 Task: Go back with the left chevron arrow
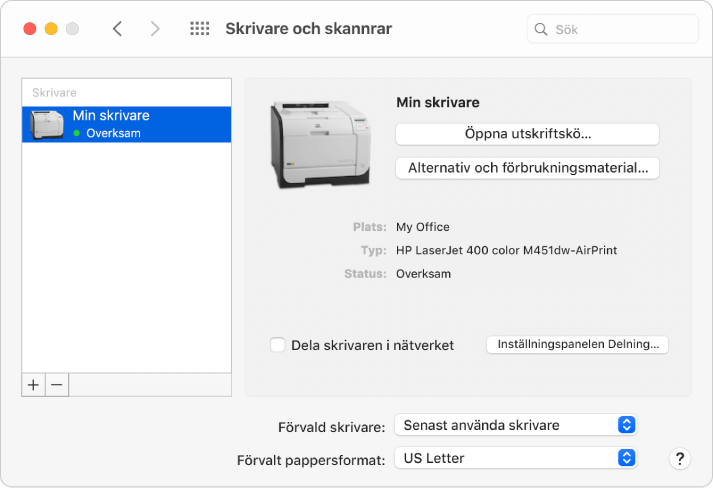[117, 29]
